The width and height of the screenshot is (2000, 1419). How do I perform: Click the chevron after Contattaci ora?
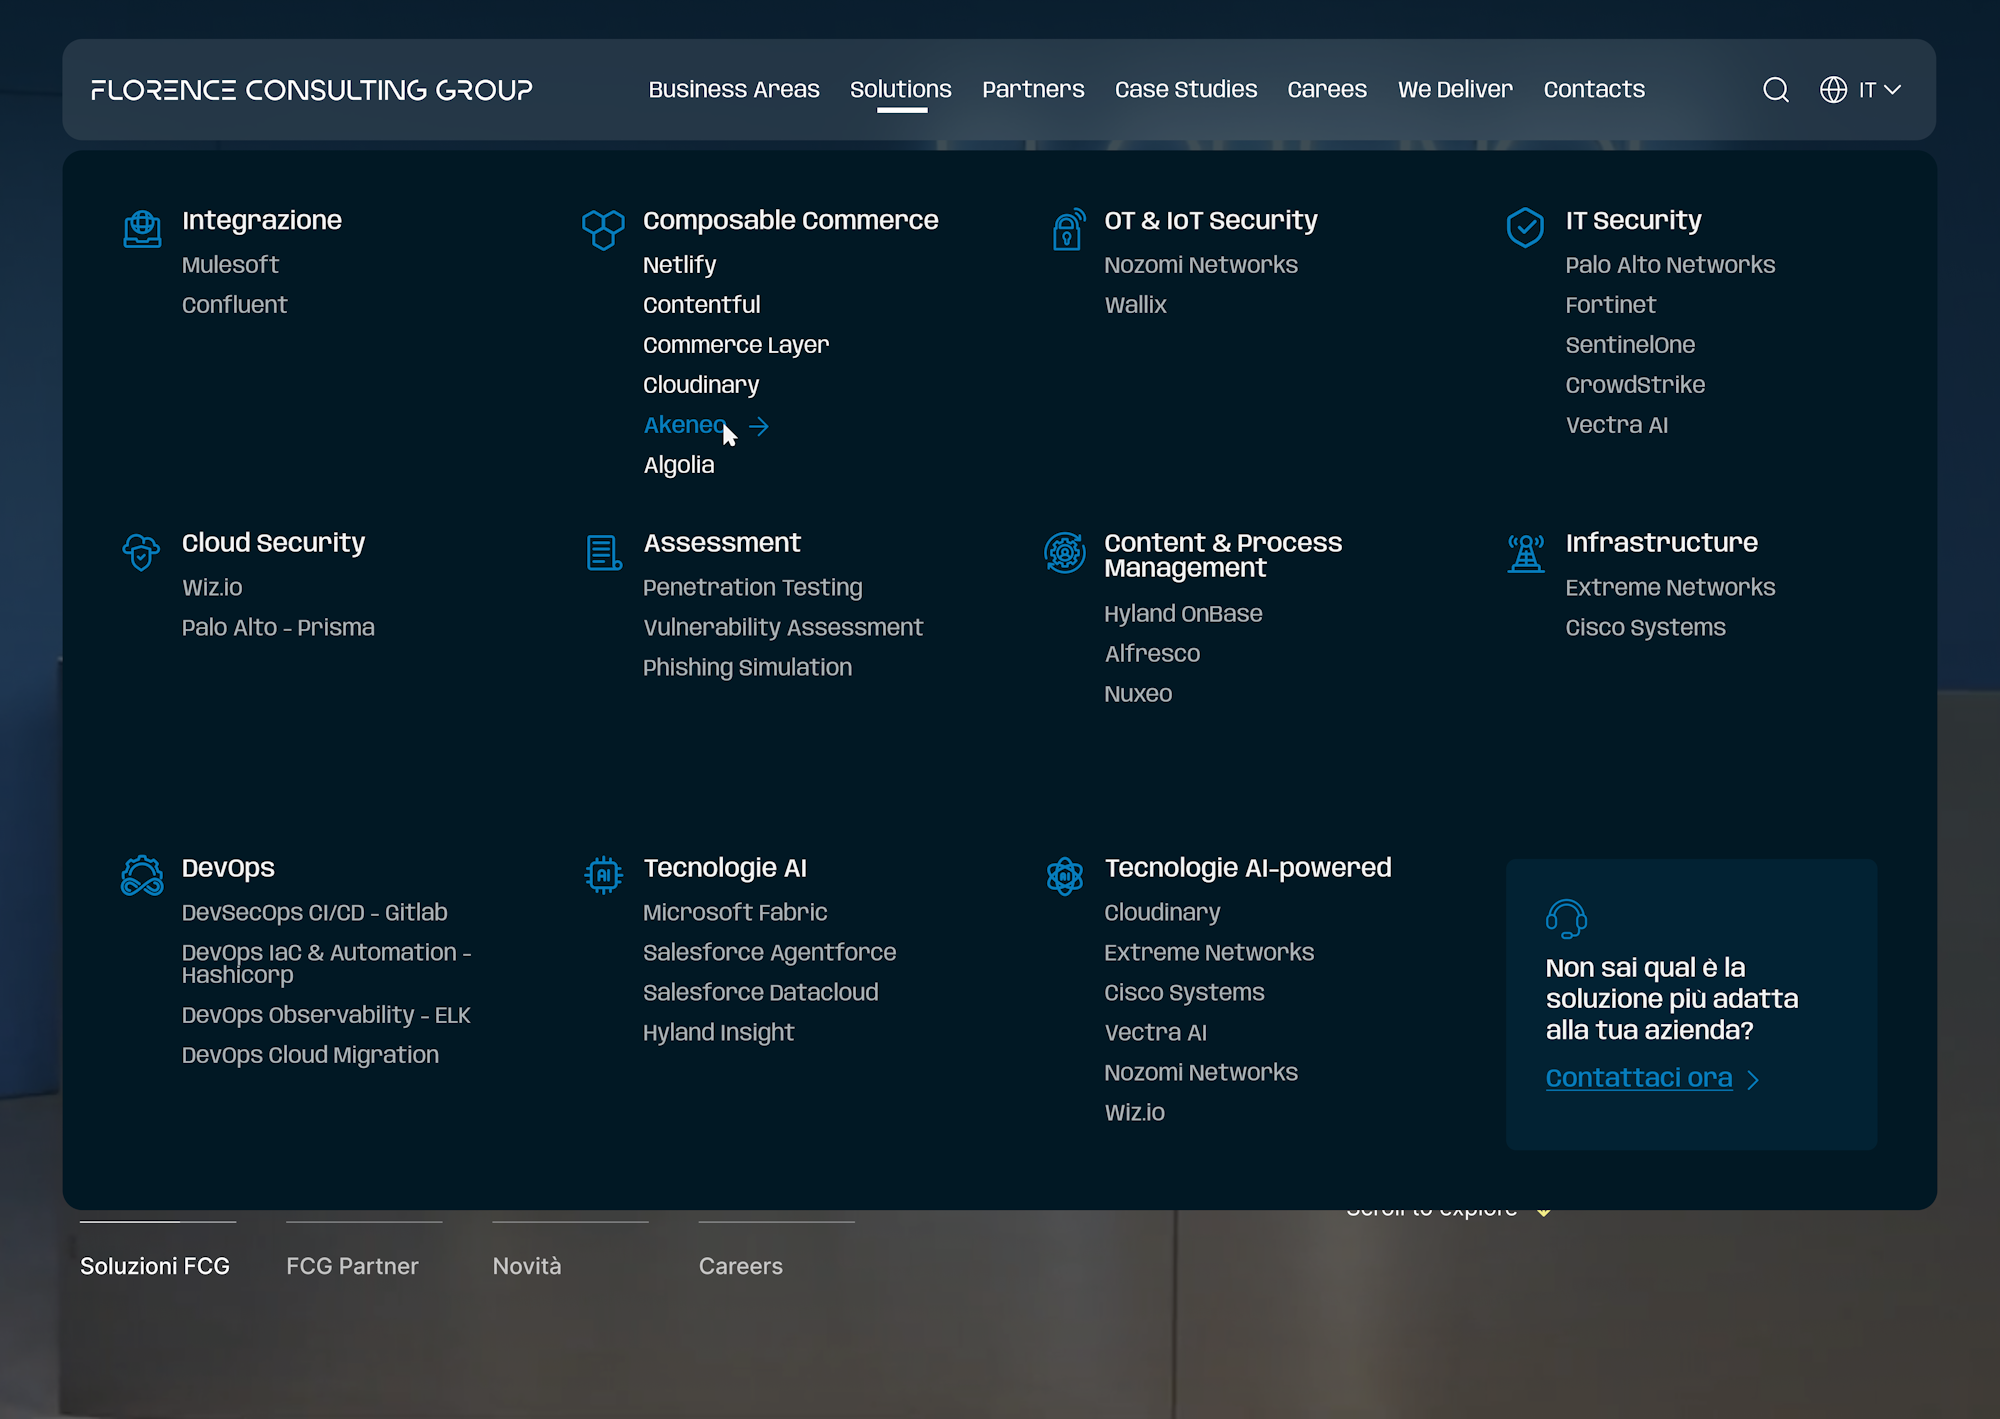[x=1753, y=1080]
